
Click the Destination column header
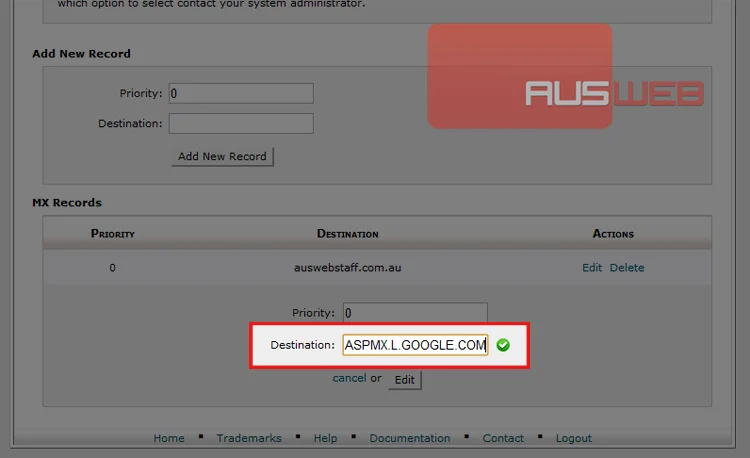[x=348, y=234]
